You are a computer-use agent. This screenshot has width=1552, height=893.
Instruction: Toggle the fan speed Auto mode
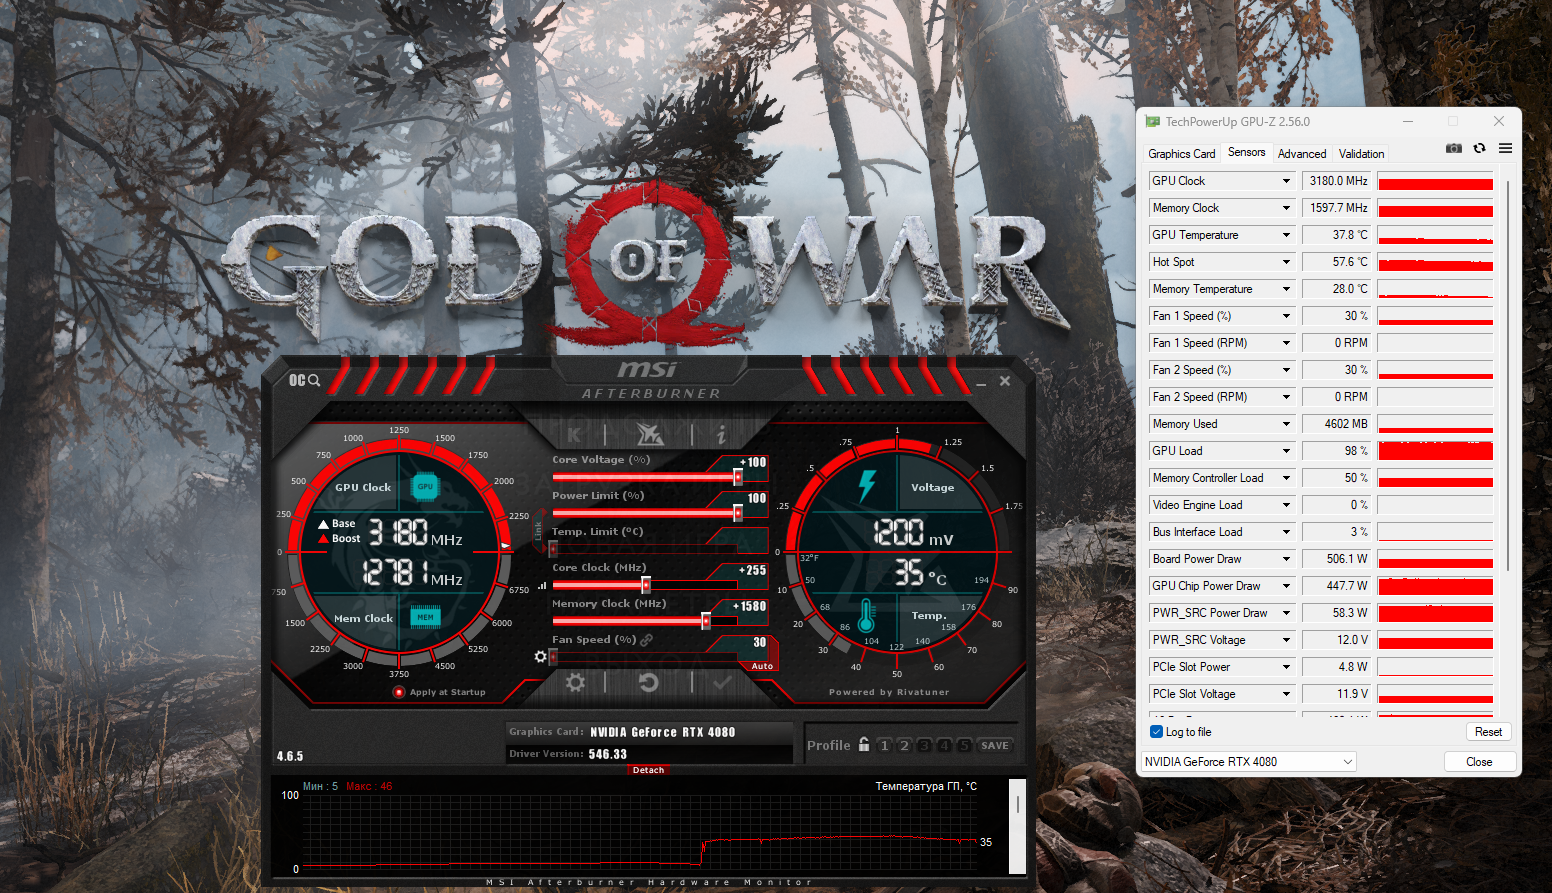pyautogui.click(x=762, y=666)
